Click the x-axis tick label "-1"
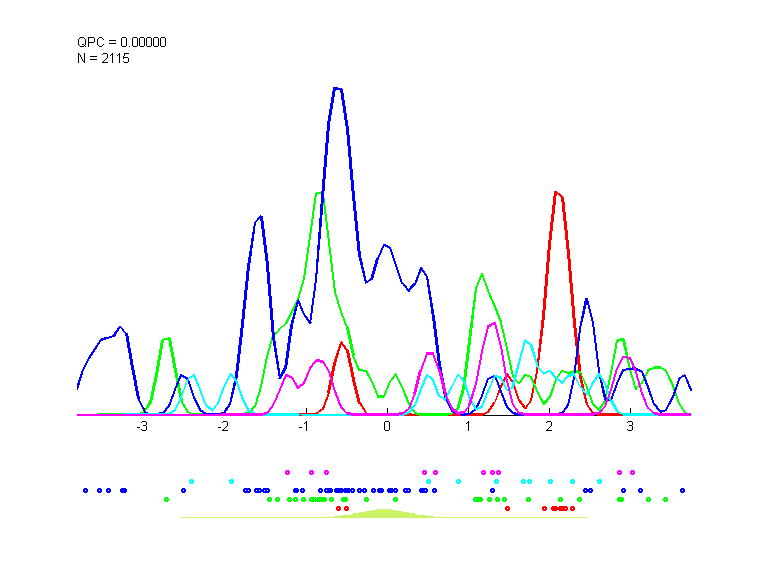The image size is (768, 576). pyautogui.click(x=304, y=426)
